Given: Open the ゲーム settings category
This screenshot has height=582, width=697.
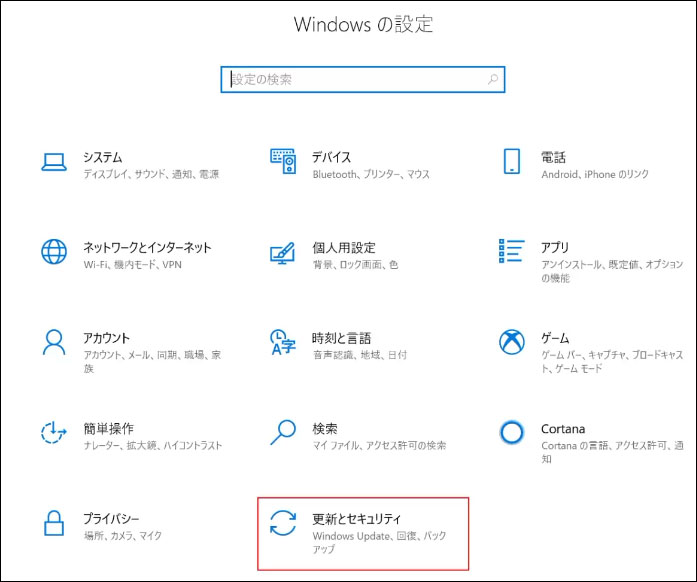Looking at the screenshot, I should click(555, 338).
